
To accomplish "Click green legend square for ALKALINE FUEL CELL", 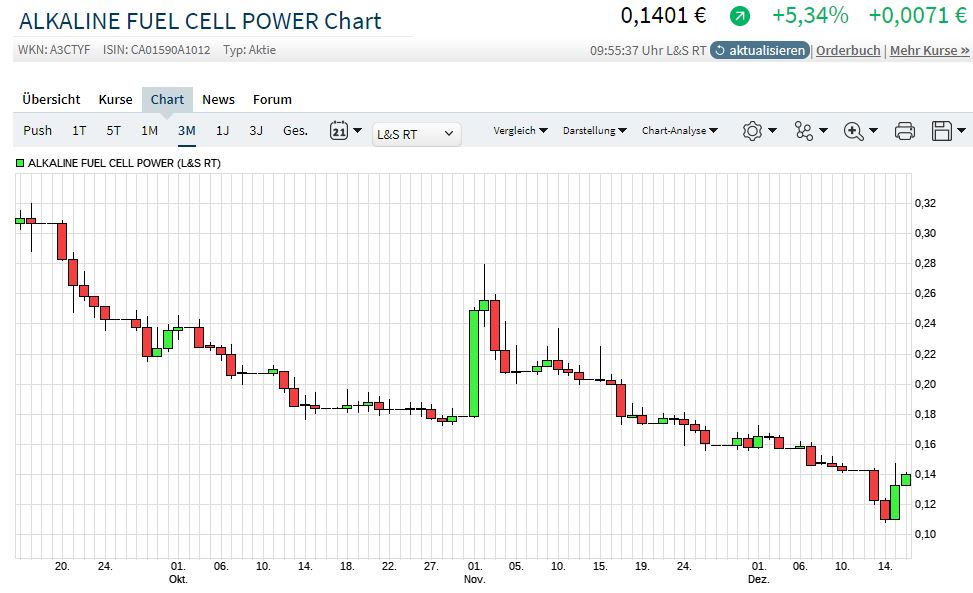I will (x=20, y=163).
